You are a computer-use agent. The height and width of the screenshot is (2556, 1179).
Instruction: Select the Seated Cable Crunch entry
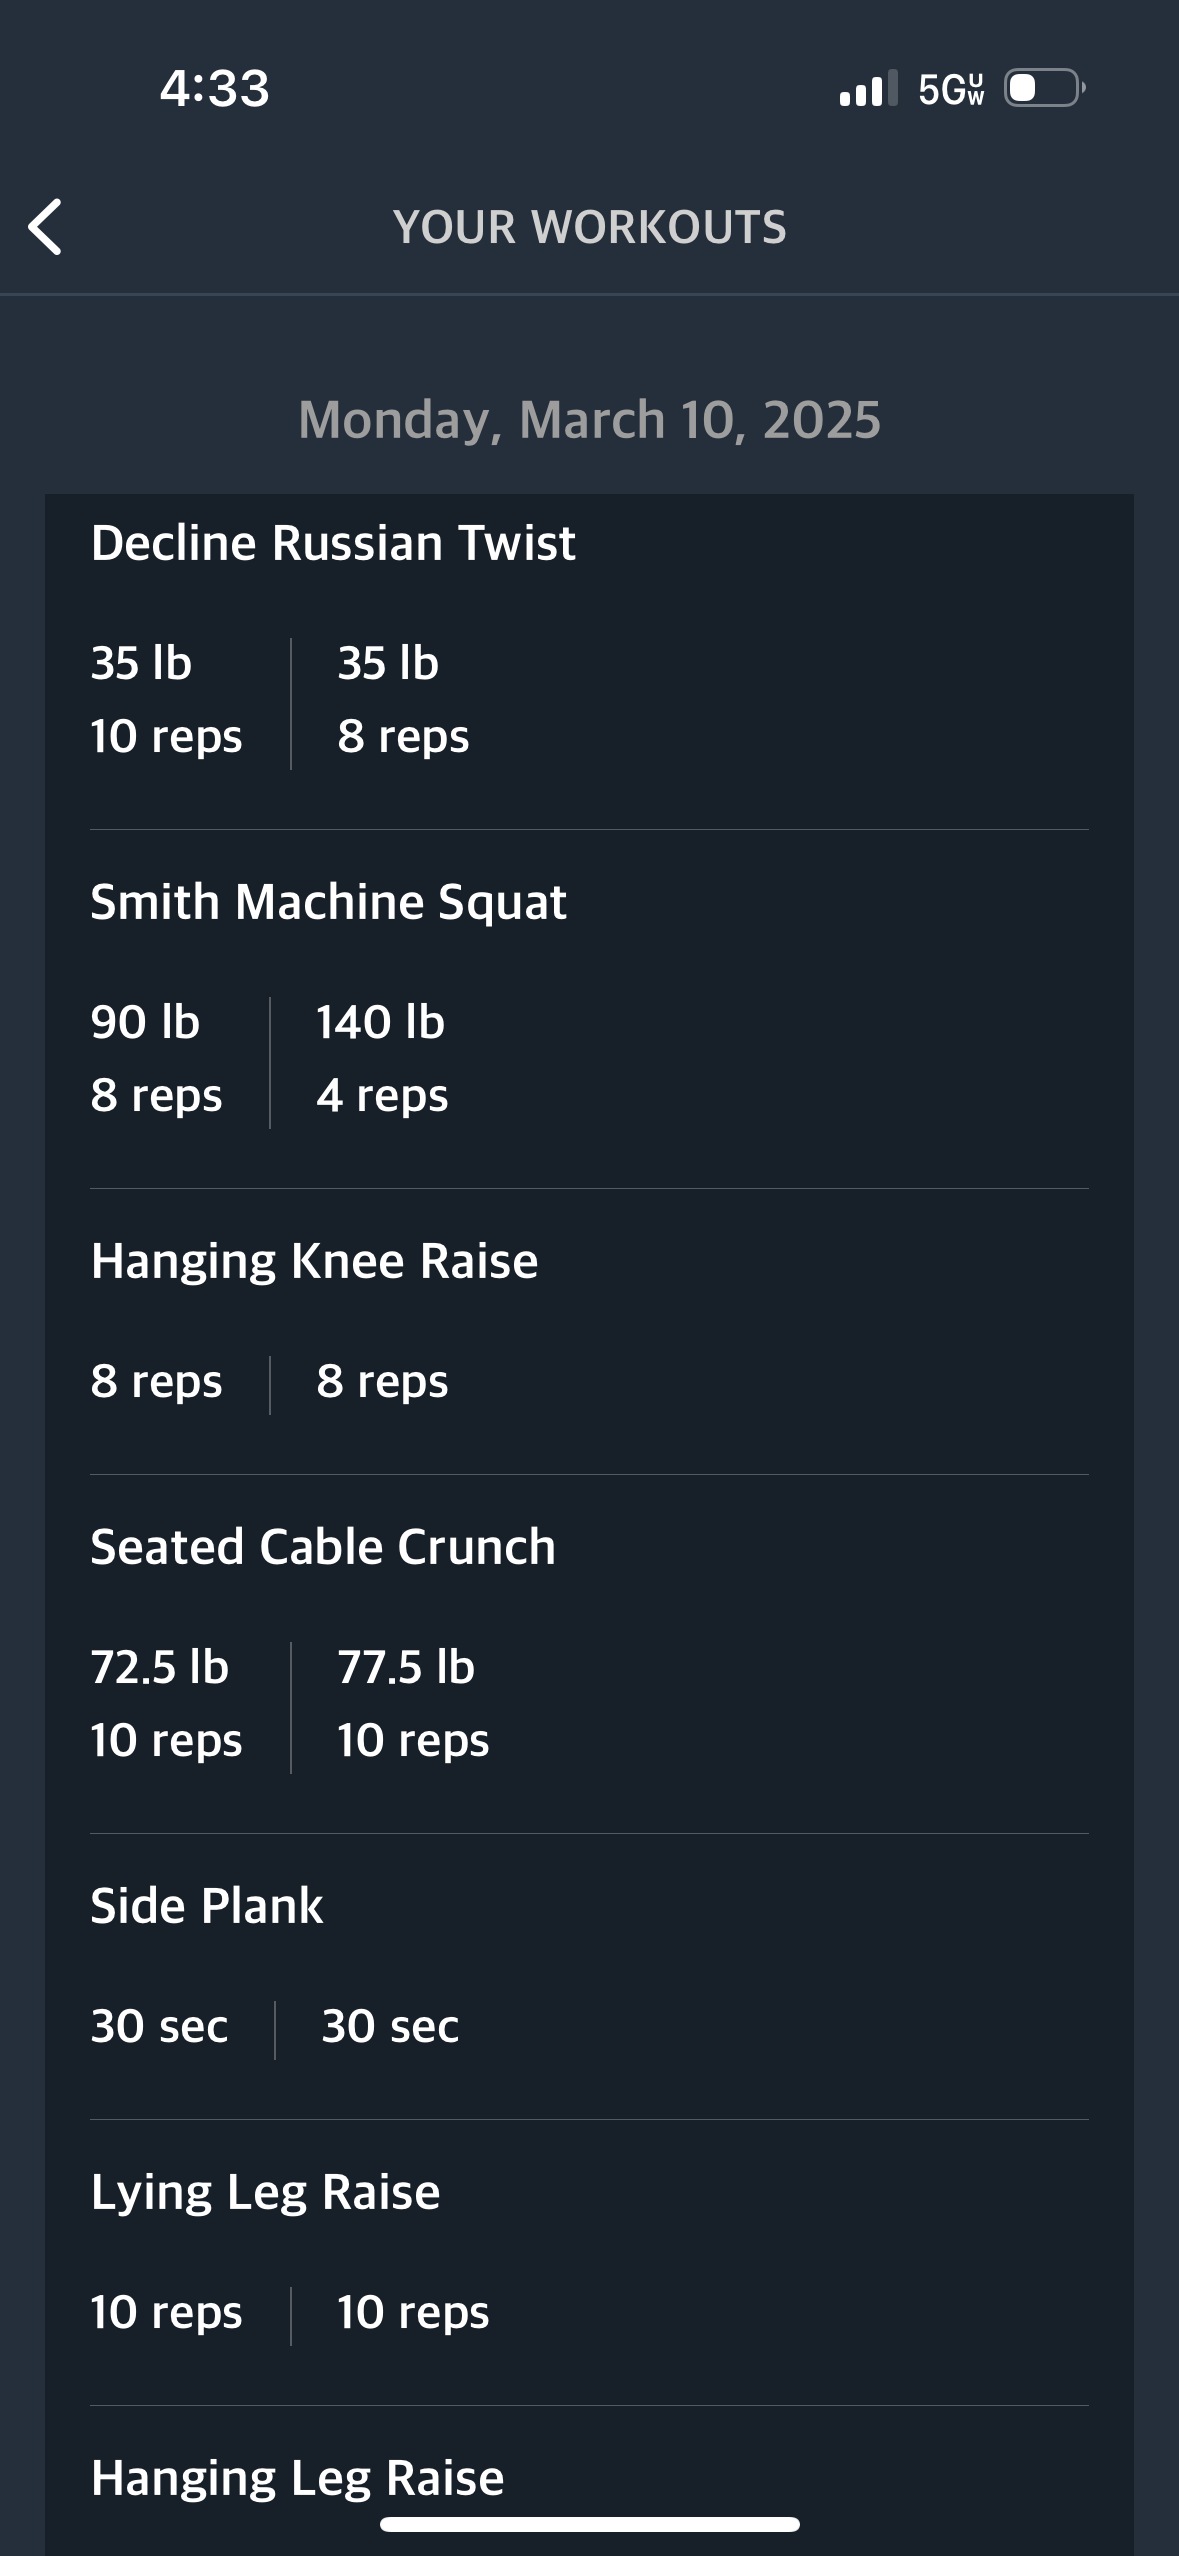pyautogui.click(x=589, y=1655)
